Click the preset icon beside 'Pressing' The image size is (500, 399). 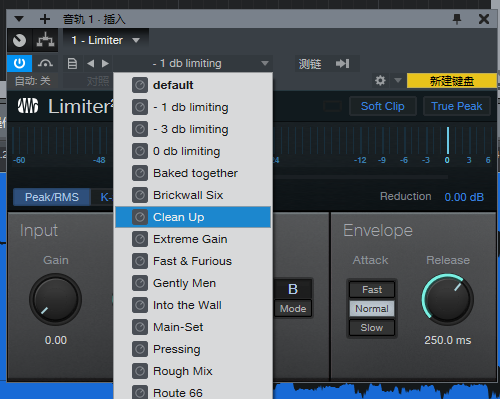(140, 349)
